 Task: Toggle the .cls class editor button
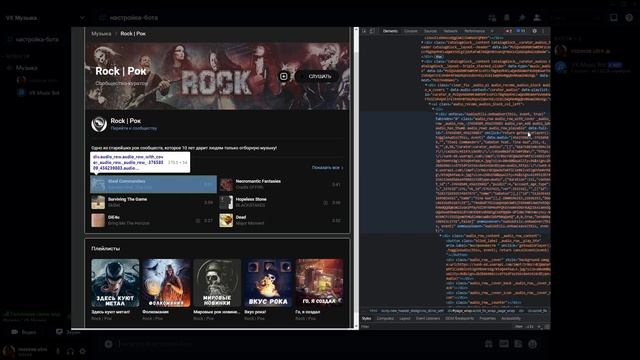tap(530, 327)
